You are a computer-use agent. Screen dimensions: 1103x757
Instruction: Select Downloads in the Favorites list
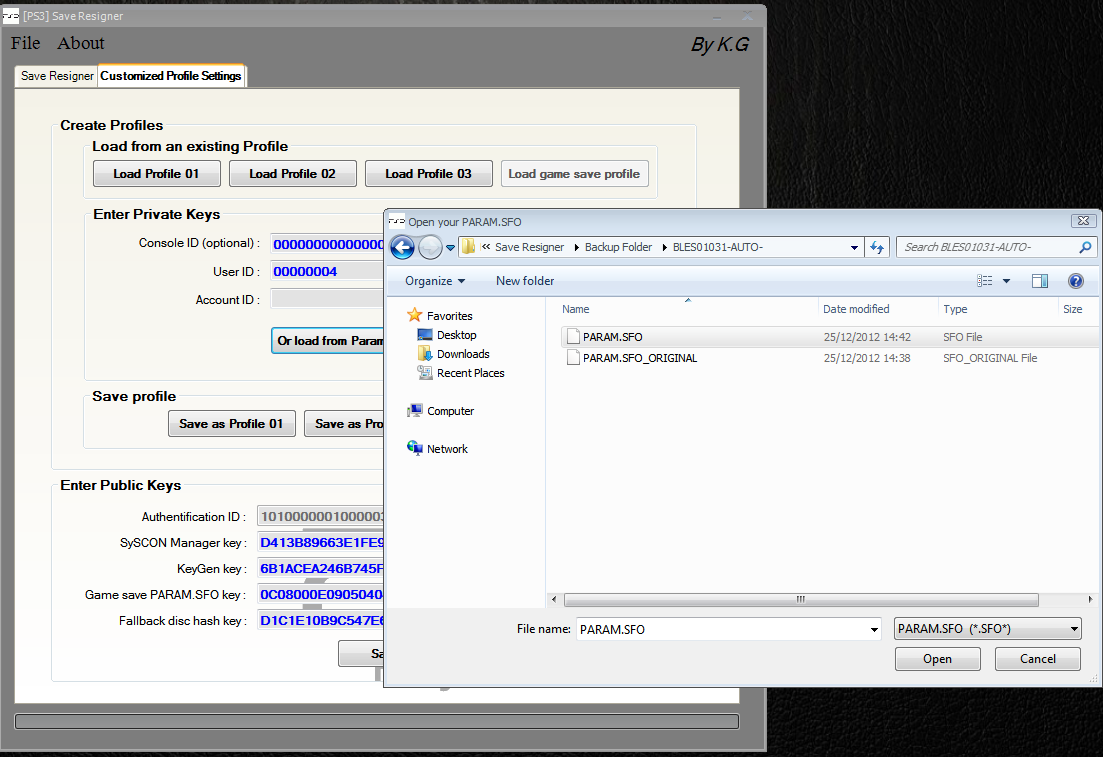pos(463,354)
